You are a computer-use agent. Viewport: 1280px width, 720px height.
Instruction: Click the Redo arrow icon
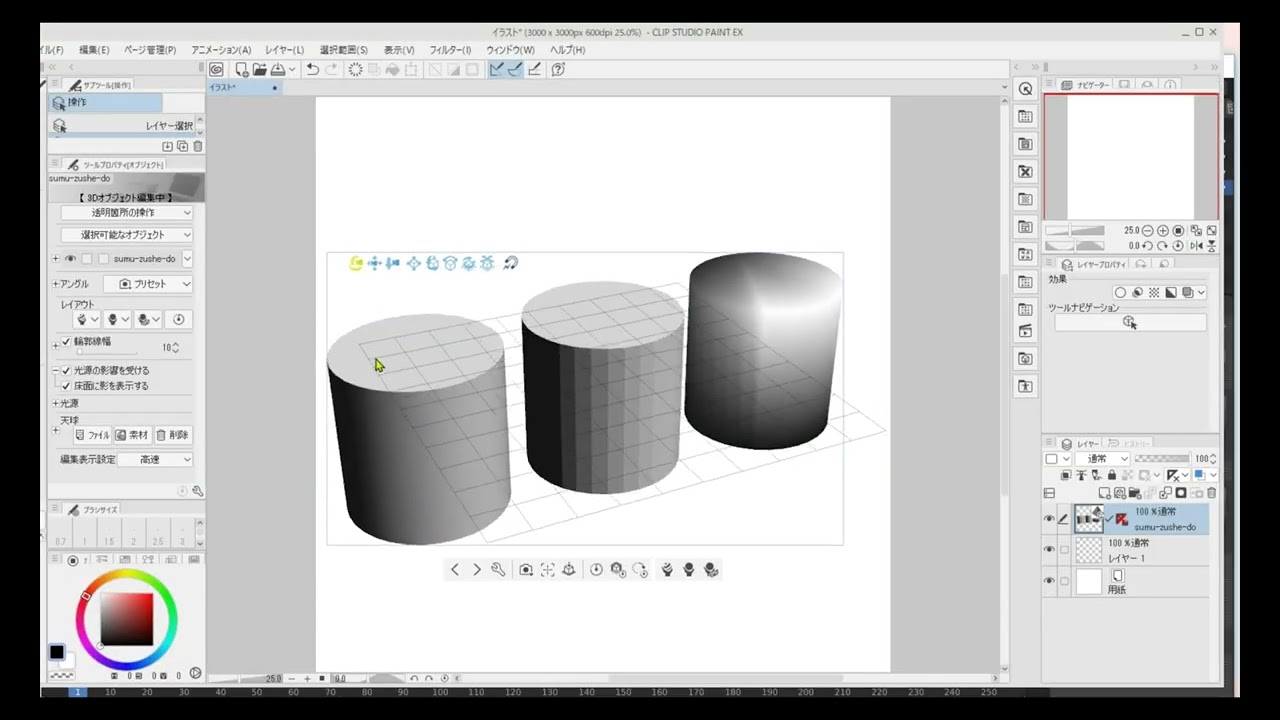click(331, 69)
